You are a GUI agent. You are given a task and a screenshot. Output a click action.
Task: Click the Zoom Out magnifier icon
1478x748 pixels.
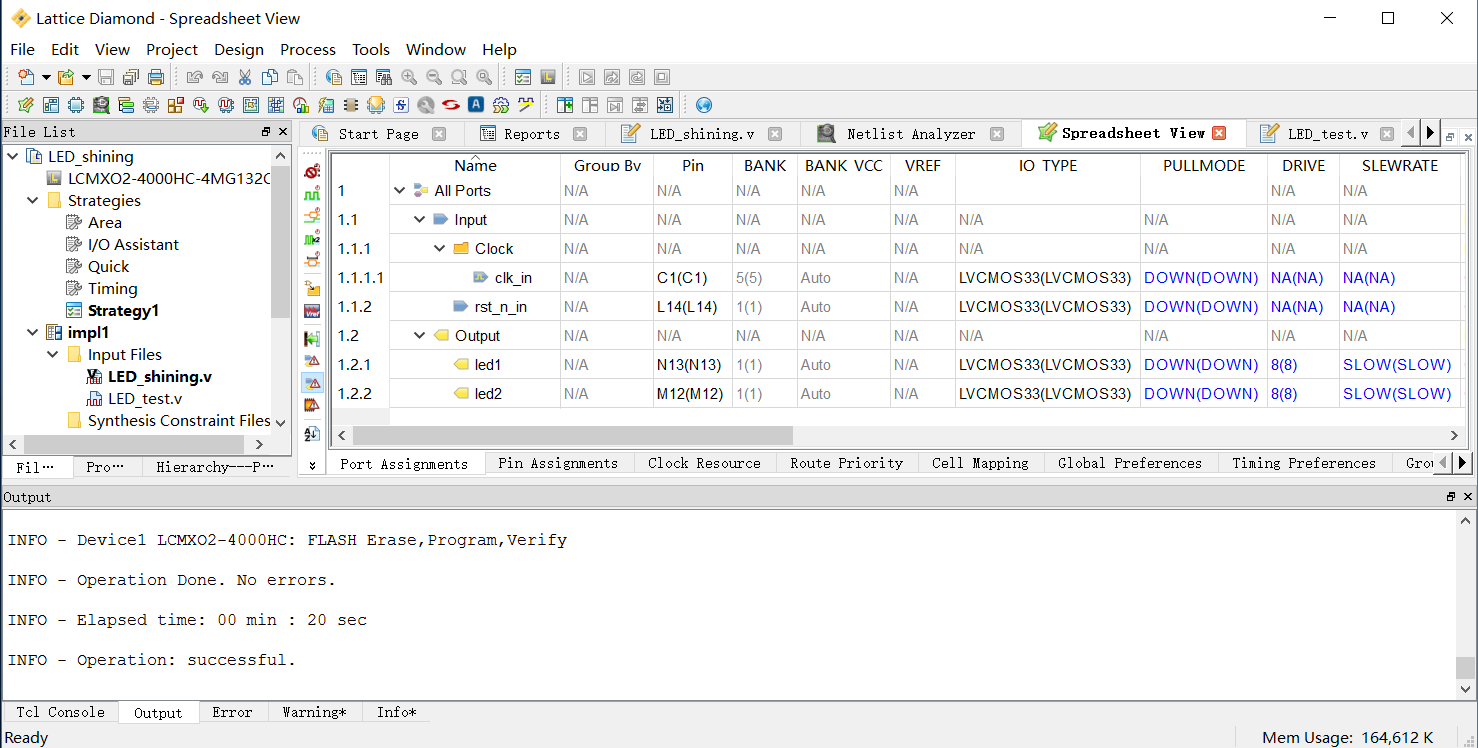pos(434,77)
